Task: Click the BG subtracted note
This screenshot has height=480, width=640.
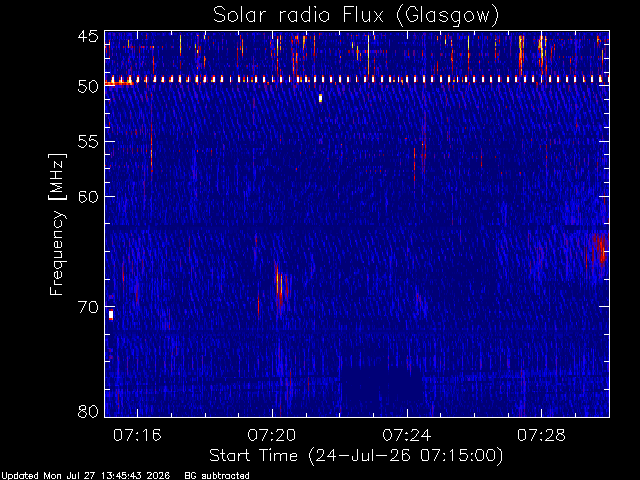Action: (x=217, y=476)
